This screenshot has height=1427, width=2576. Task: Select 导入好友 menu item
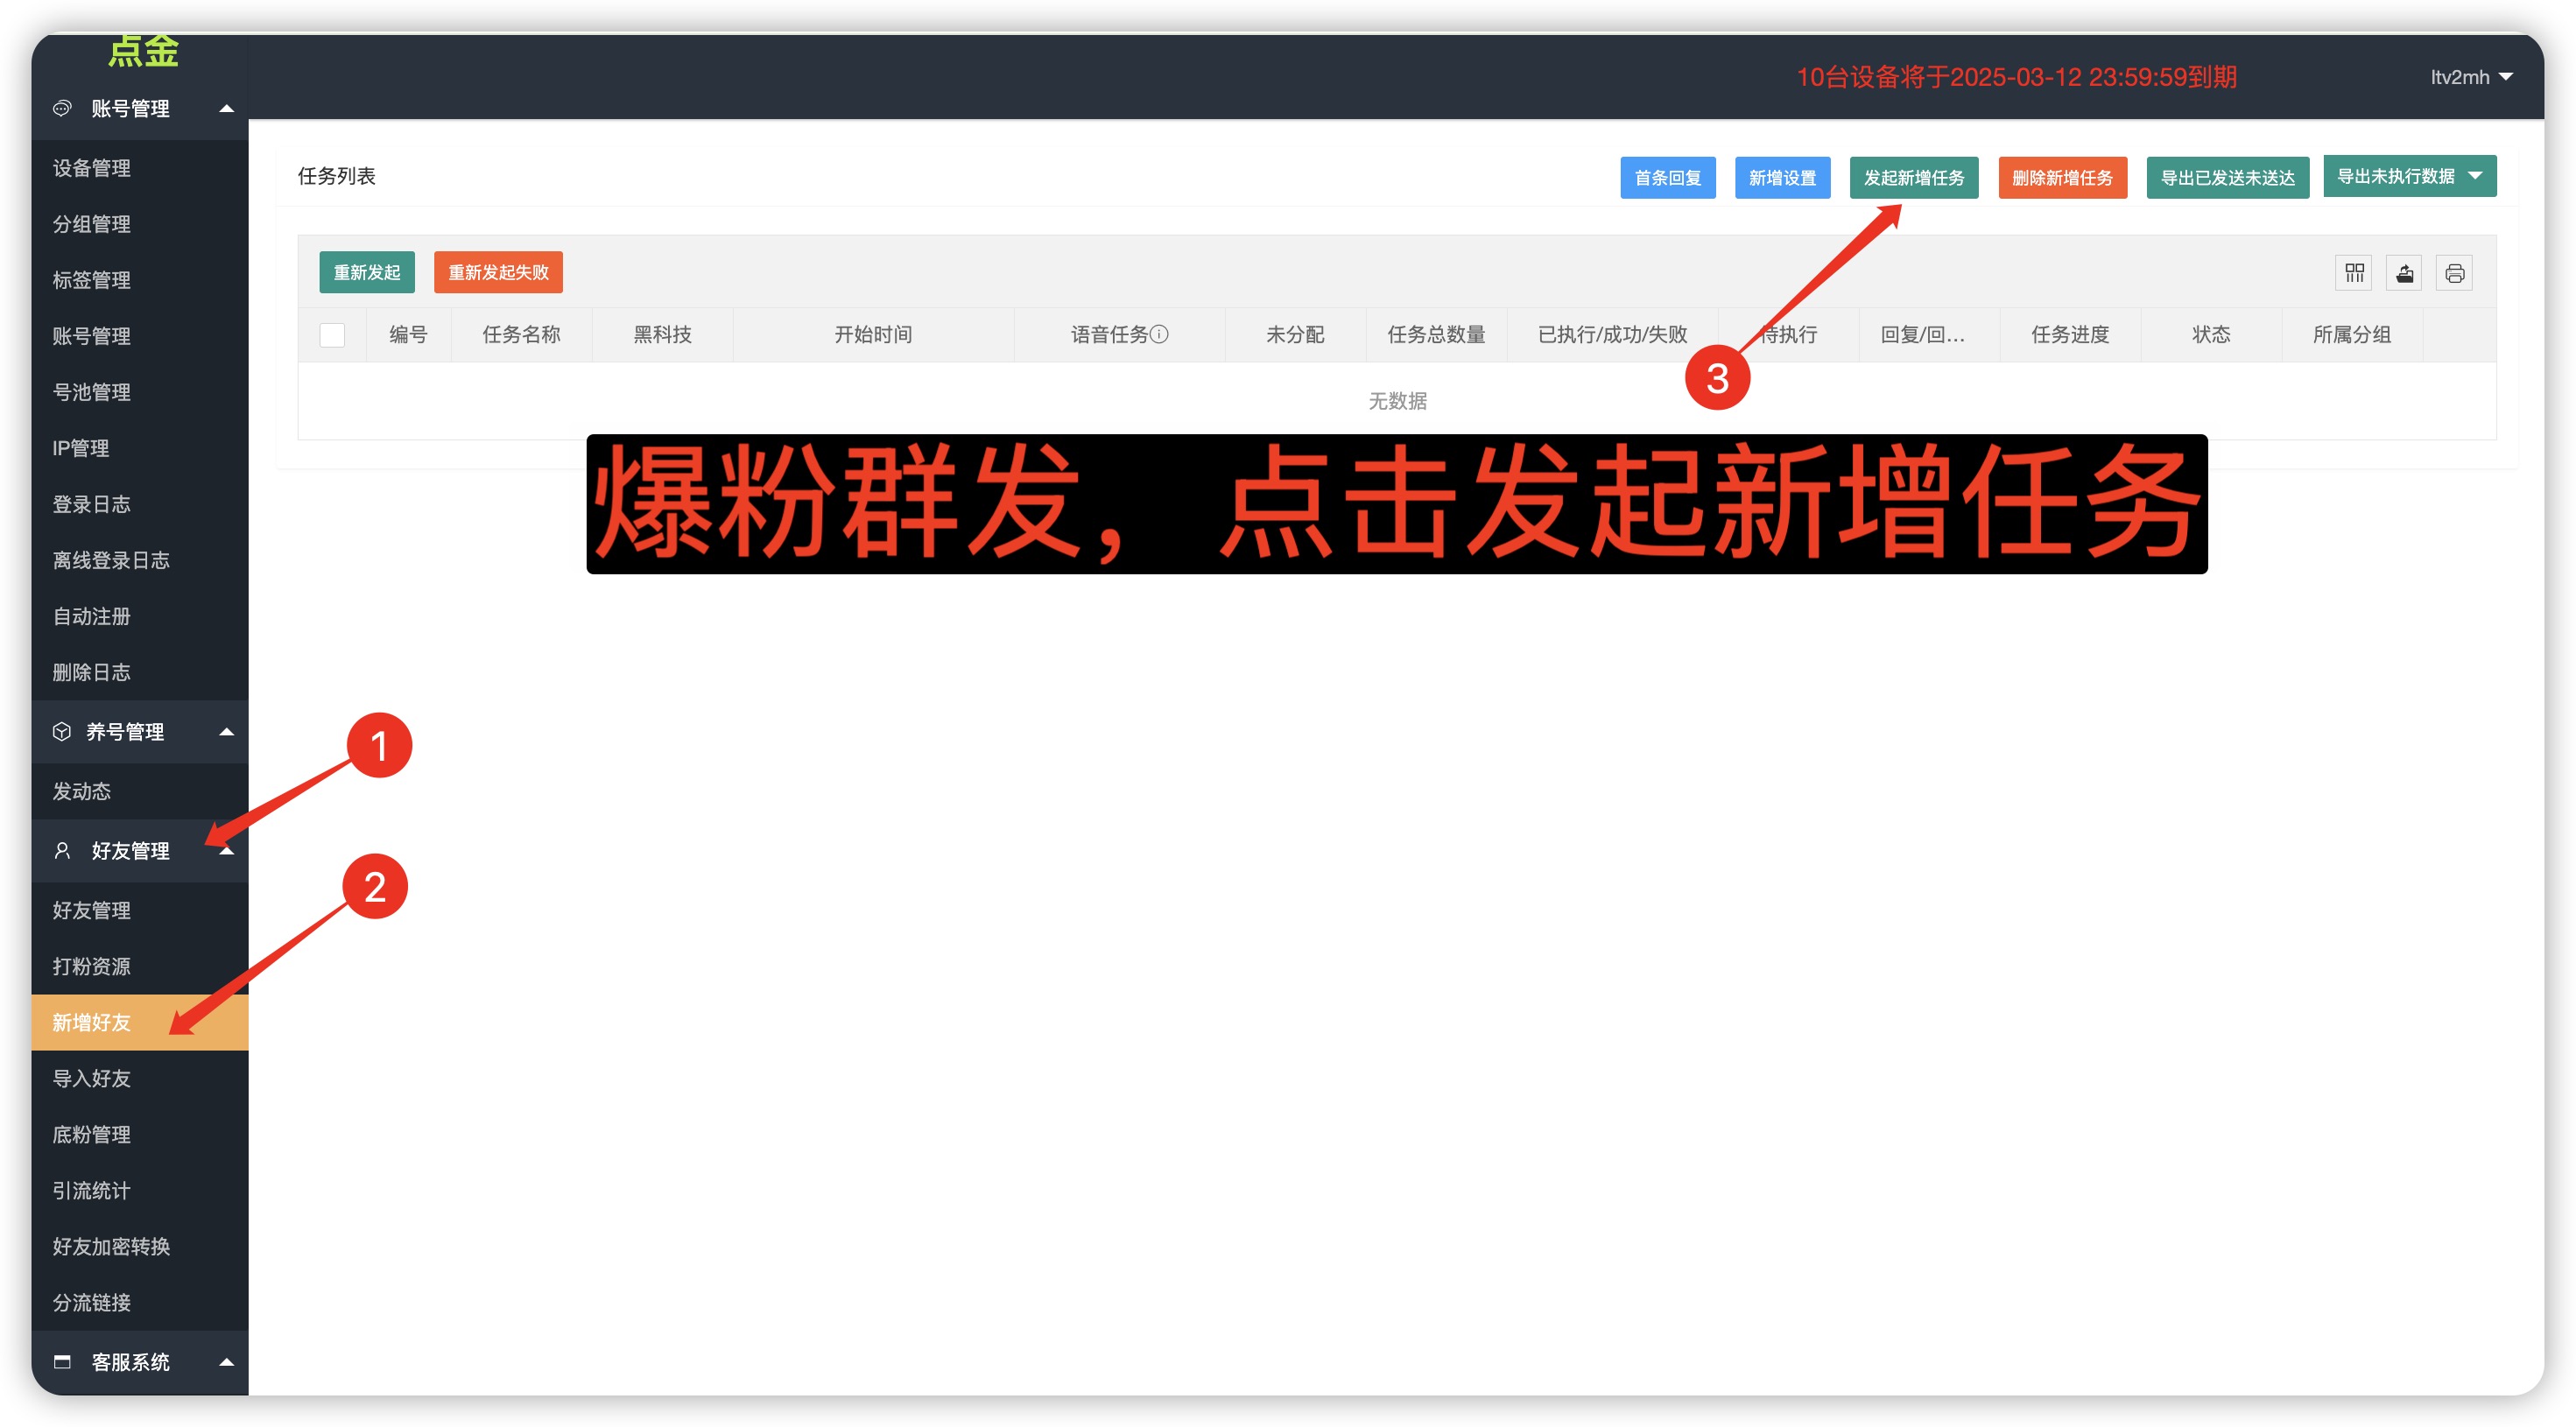coord(92,1078)
